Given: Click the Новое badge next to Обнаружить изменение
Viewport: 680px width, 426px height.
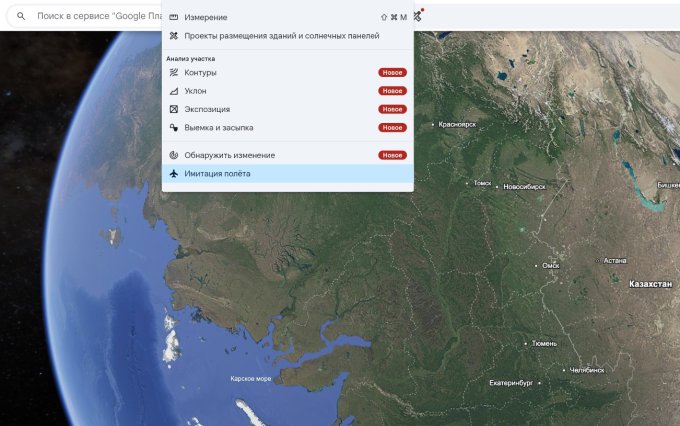Looking at the screenshot, I should point(392,155).
